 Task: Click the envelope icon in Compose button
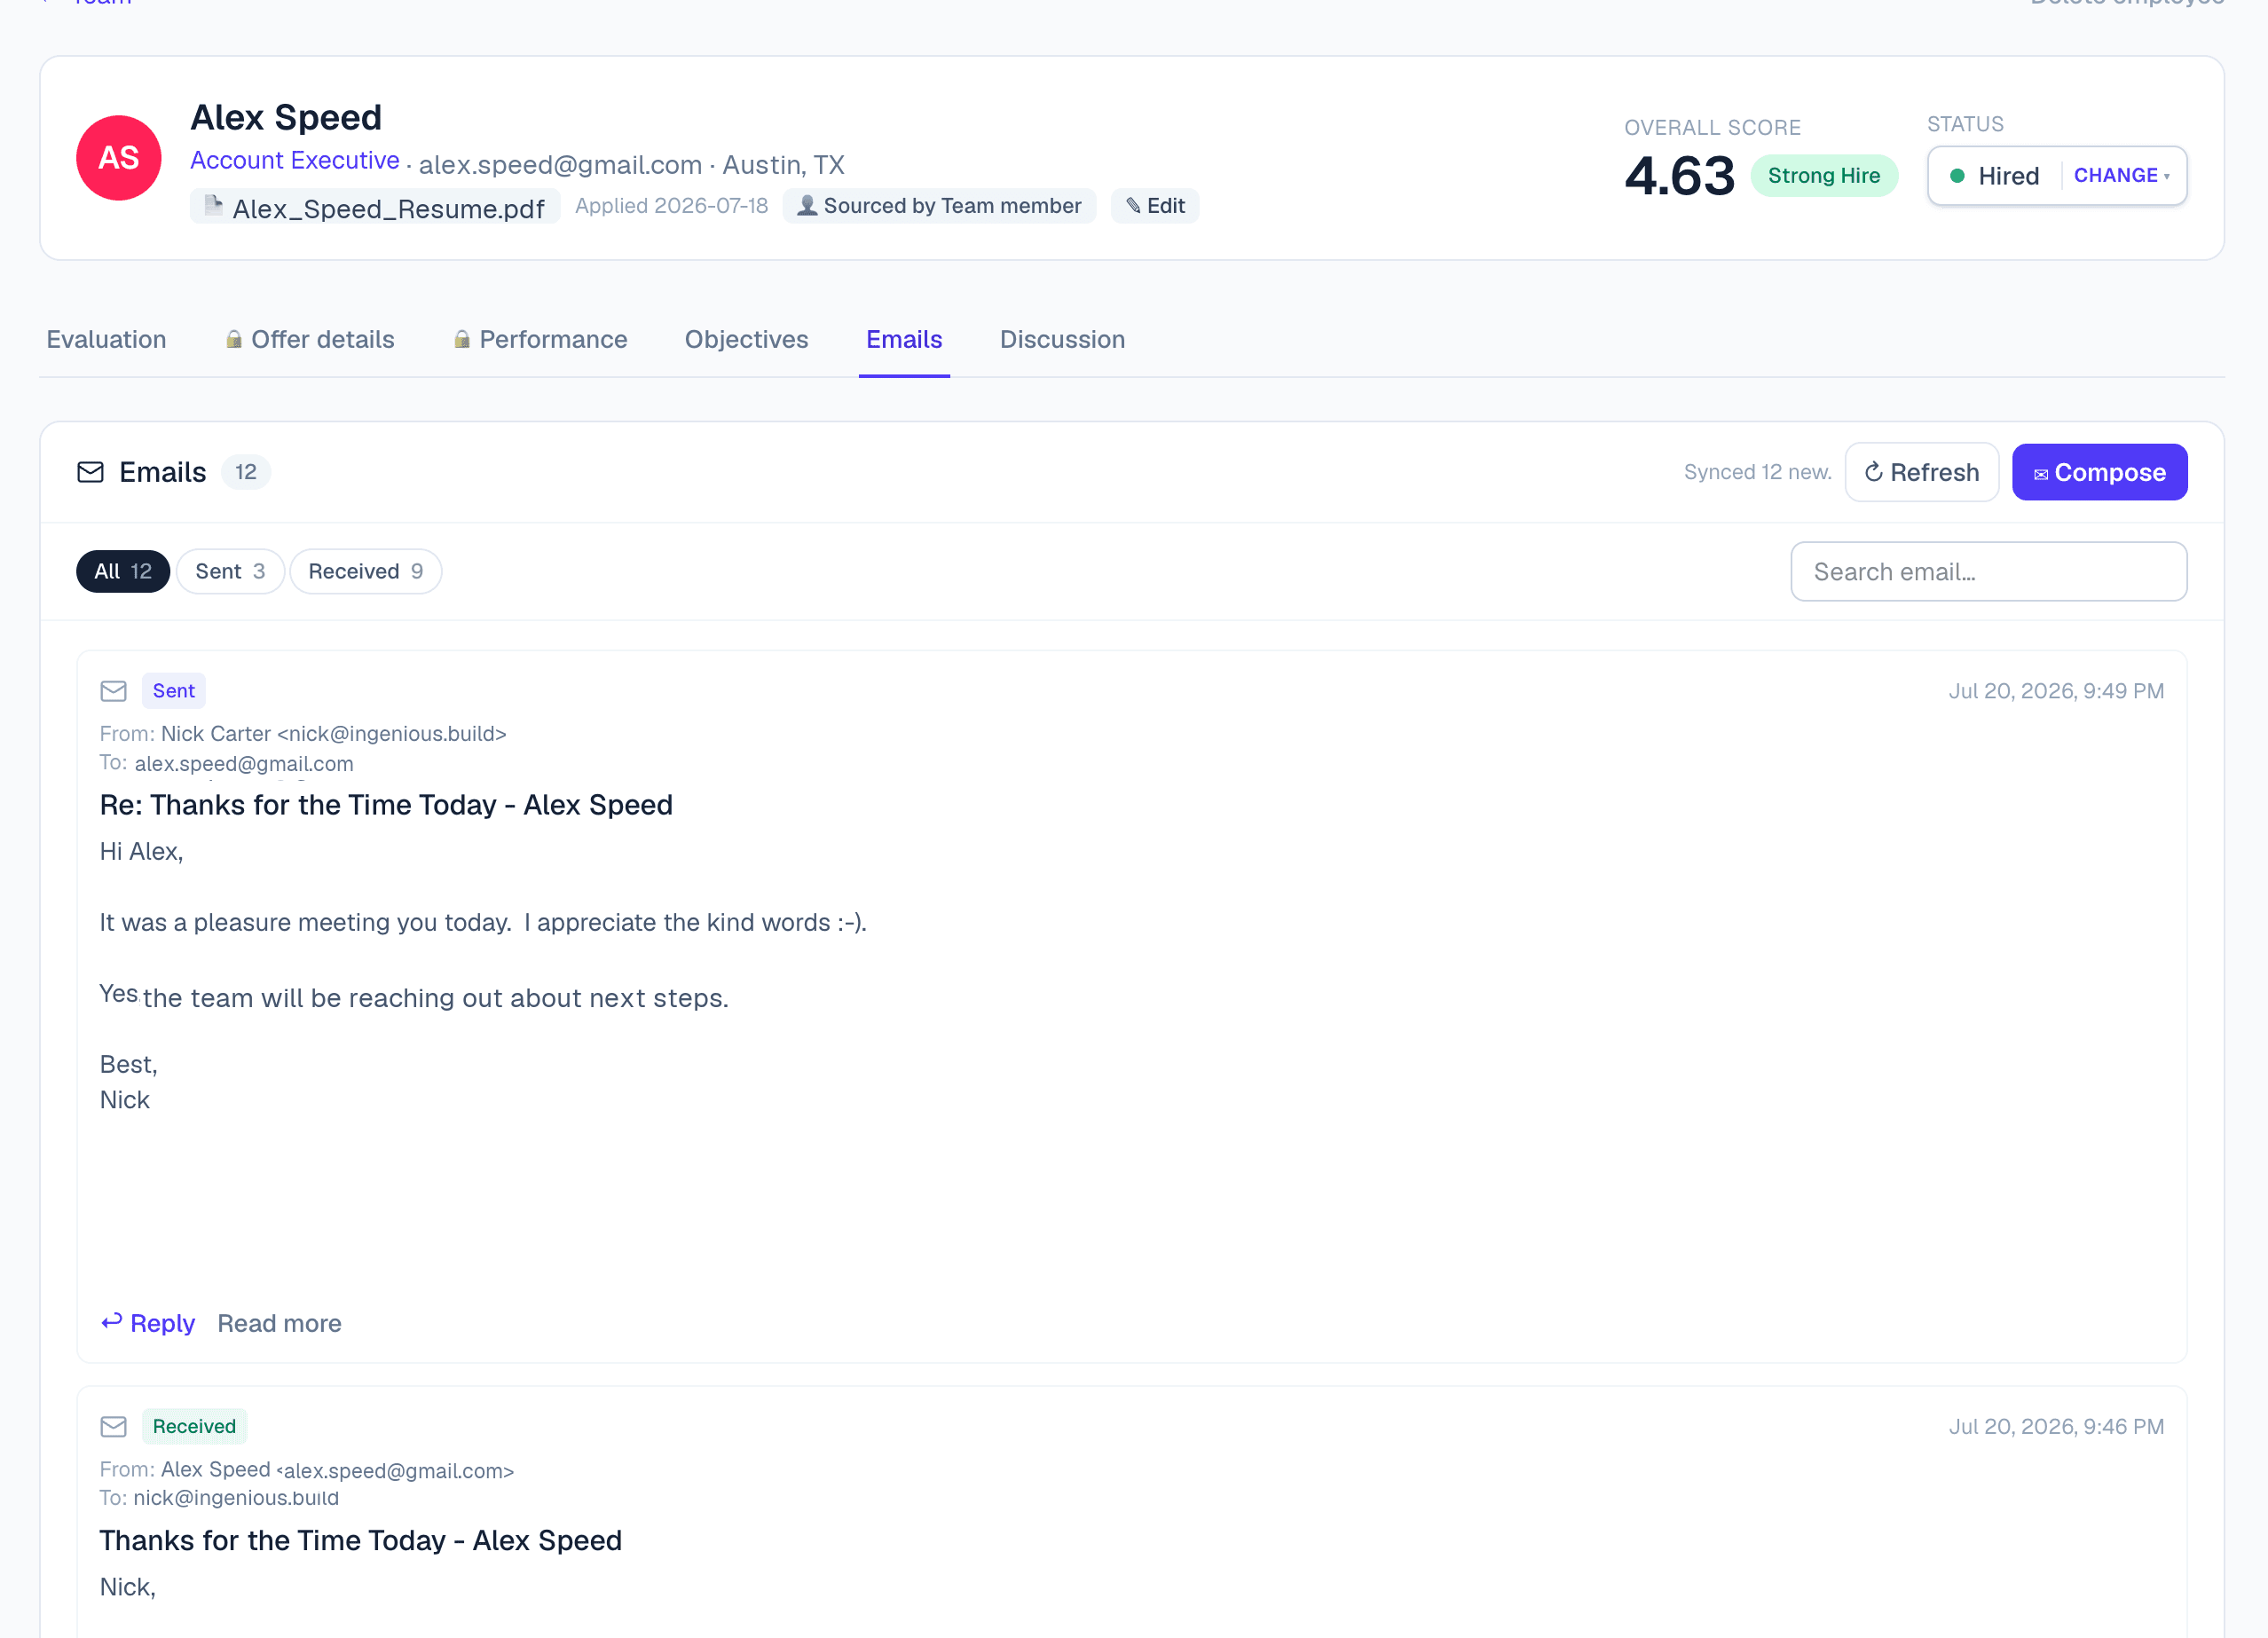click(x=2040, y=474)
